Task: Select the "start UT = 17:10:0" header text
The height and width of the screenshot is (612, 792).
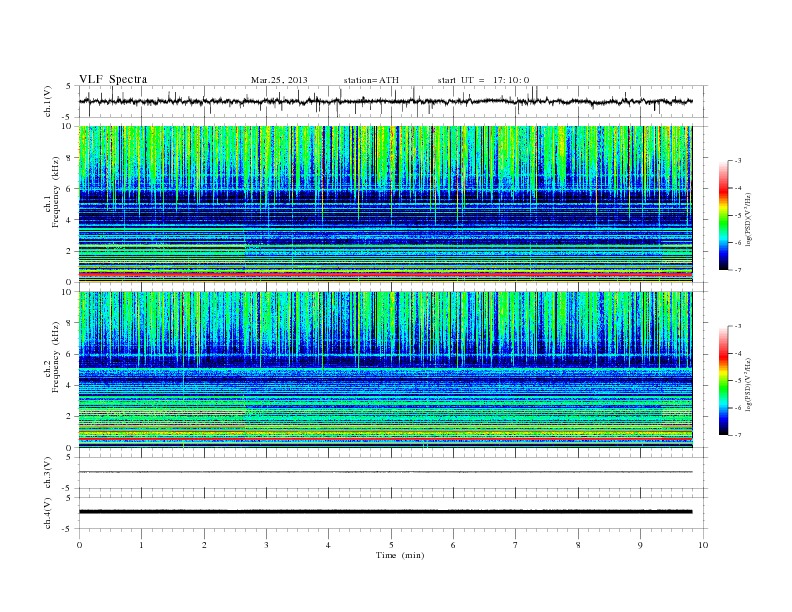Action: (483, 80)
